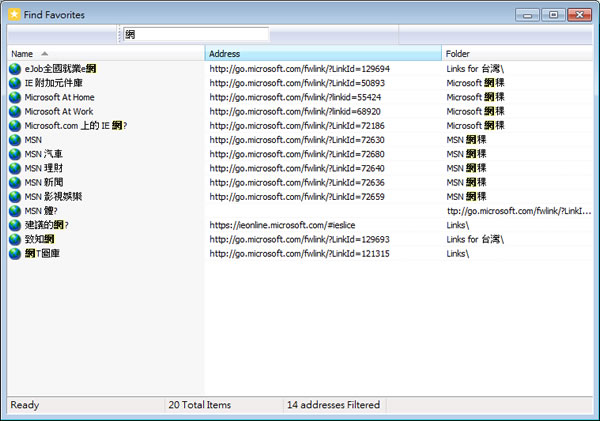Screen dimensions: 600x421
Task: Click address ending linkid=68920
Action: pyautogui.click(x=295, y=111)
